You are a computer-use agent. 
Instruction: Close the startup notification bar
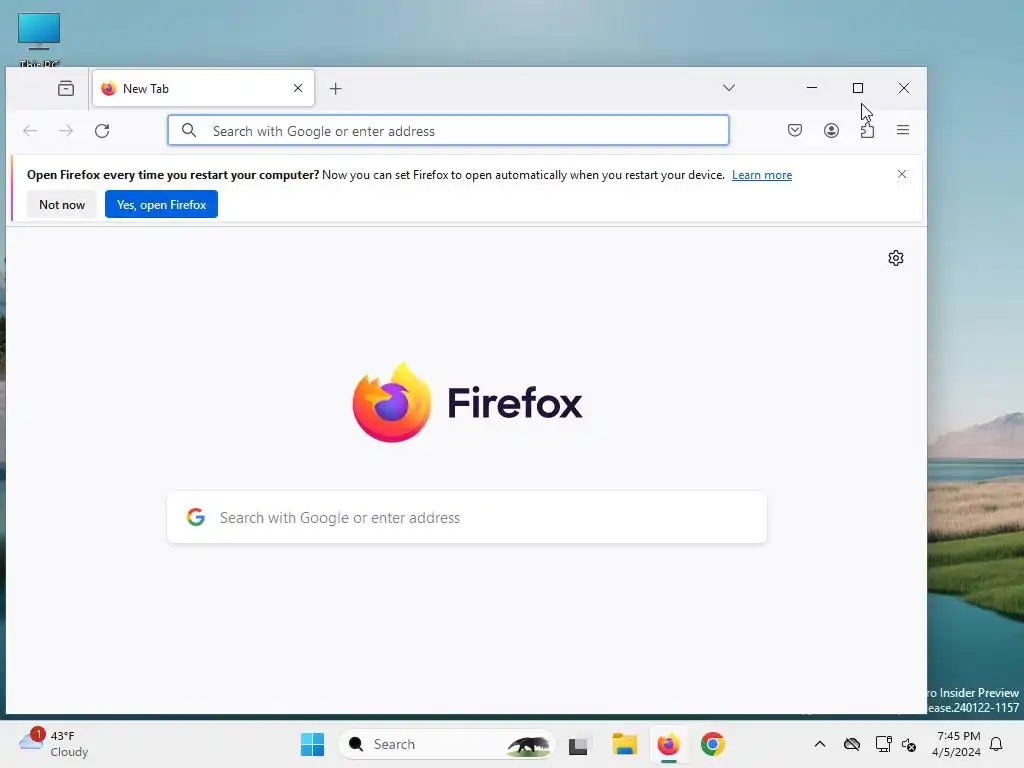click(x=901, y=174)
